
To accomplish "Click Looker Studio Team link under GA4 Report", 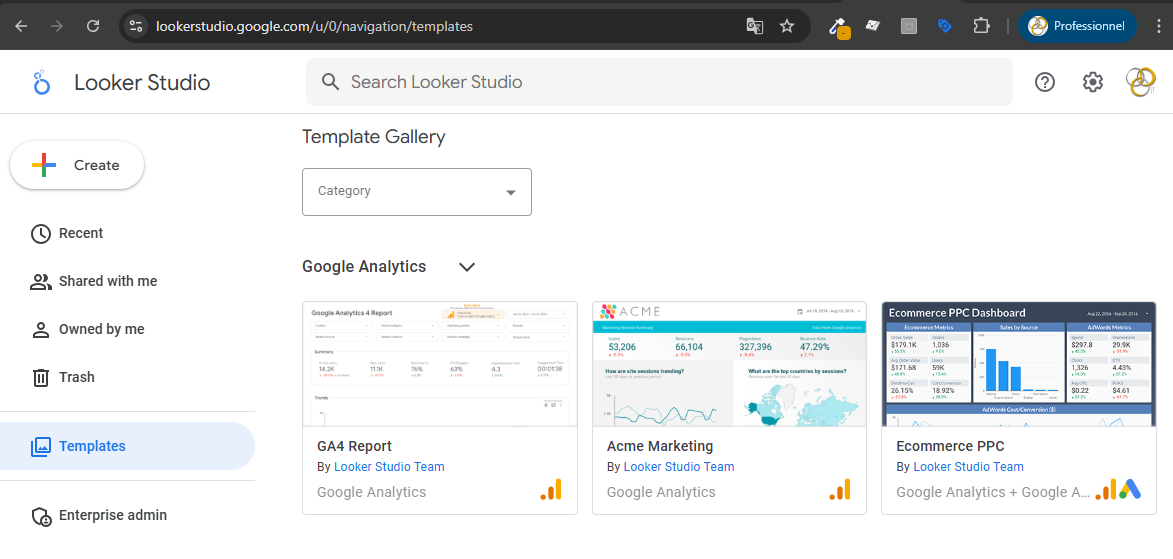I will click(389, 466).
